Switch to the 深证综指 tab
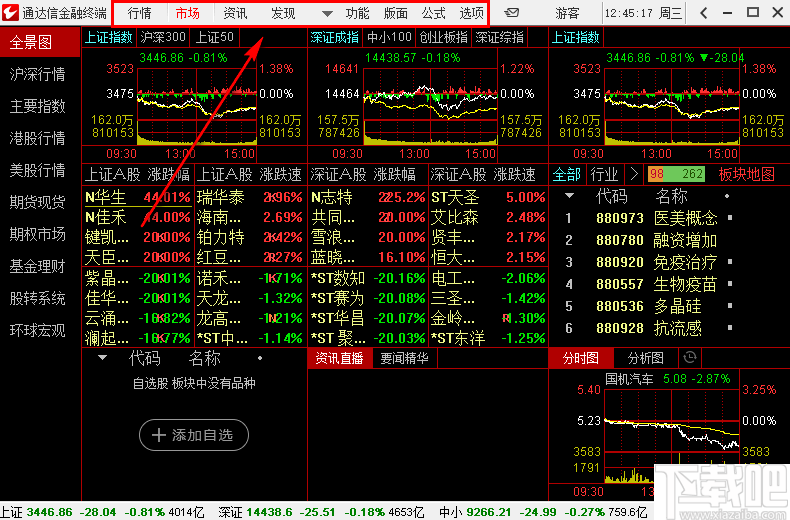This screenshot has width=790, height=520. point(499,37)
